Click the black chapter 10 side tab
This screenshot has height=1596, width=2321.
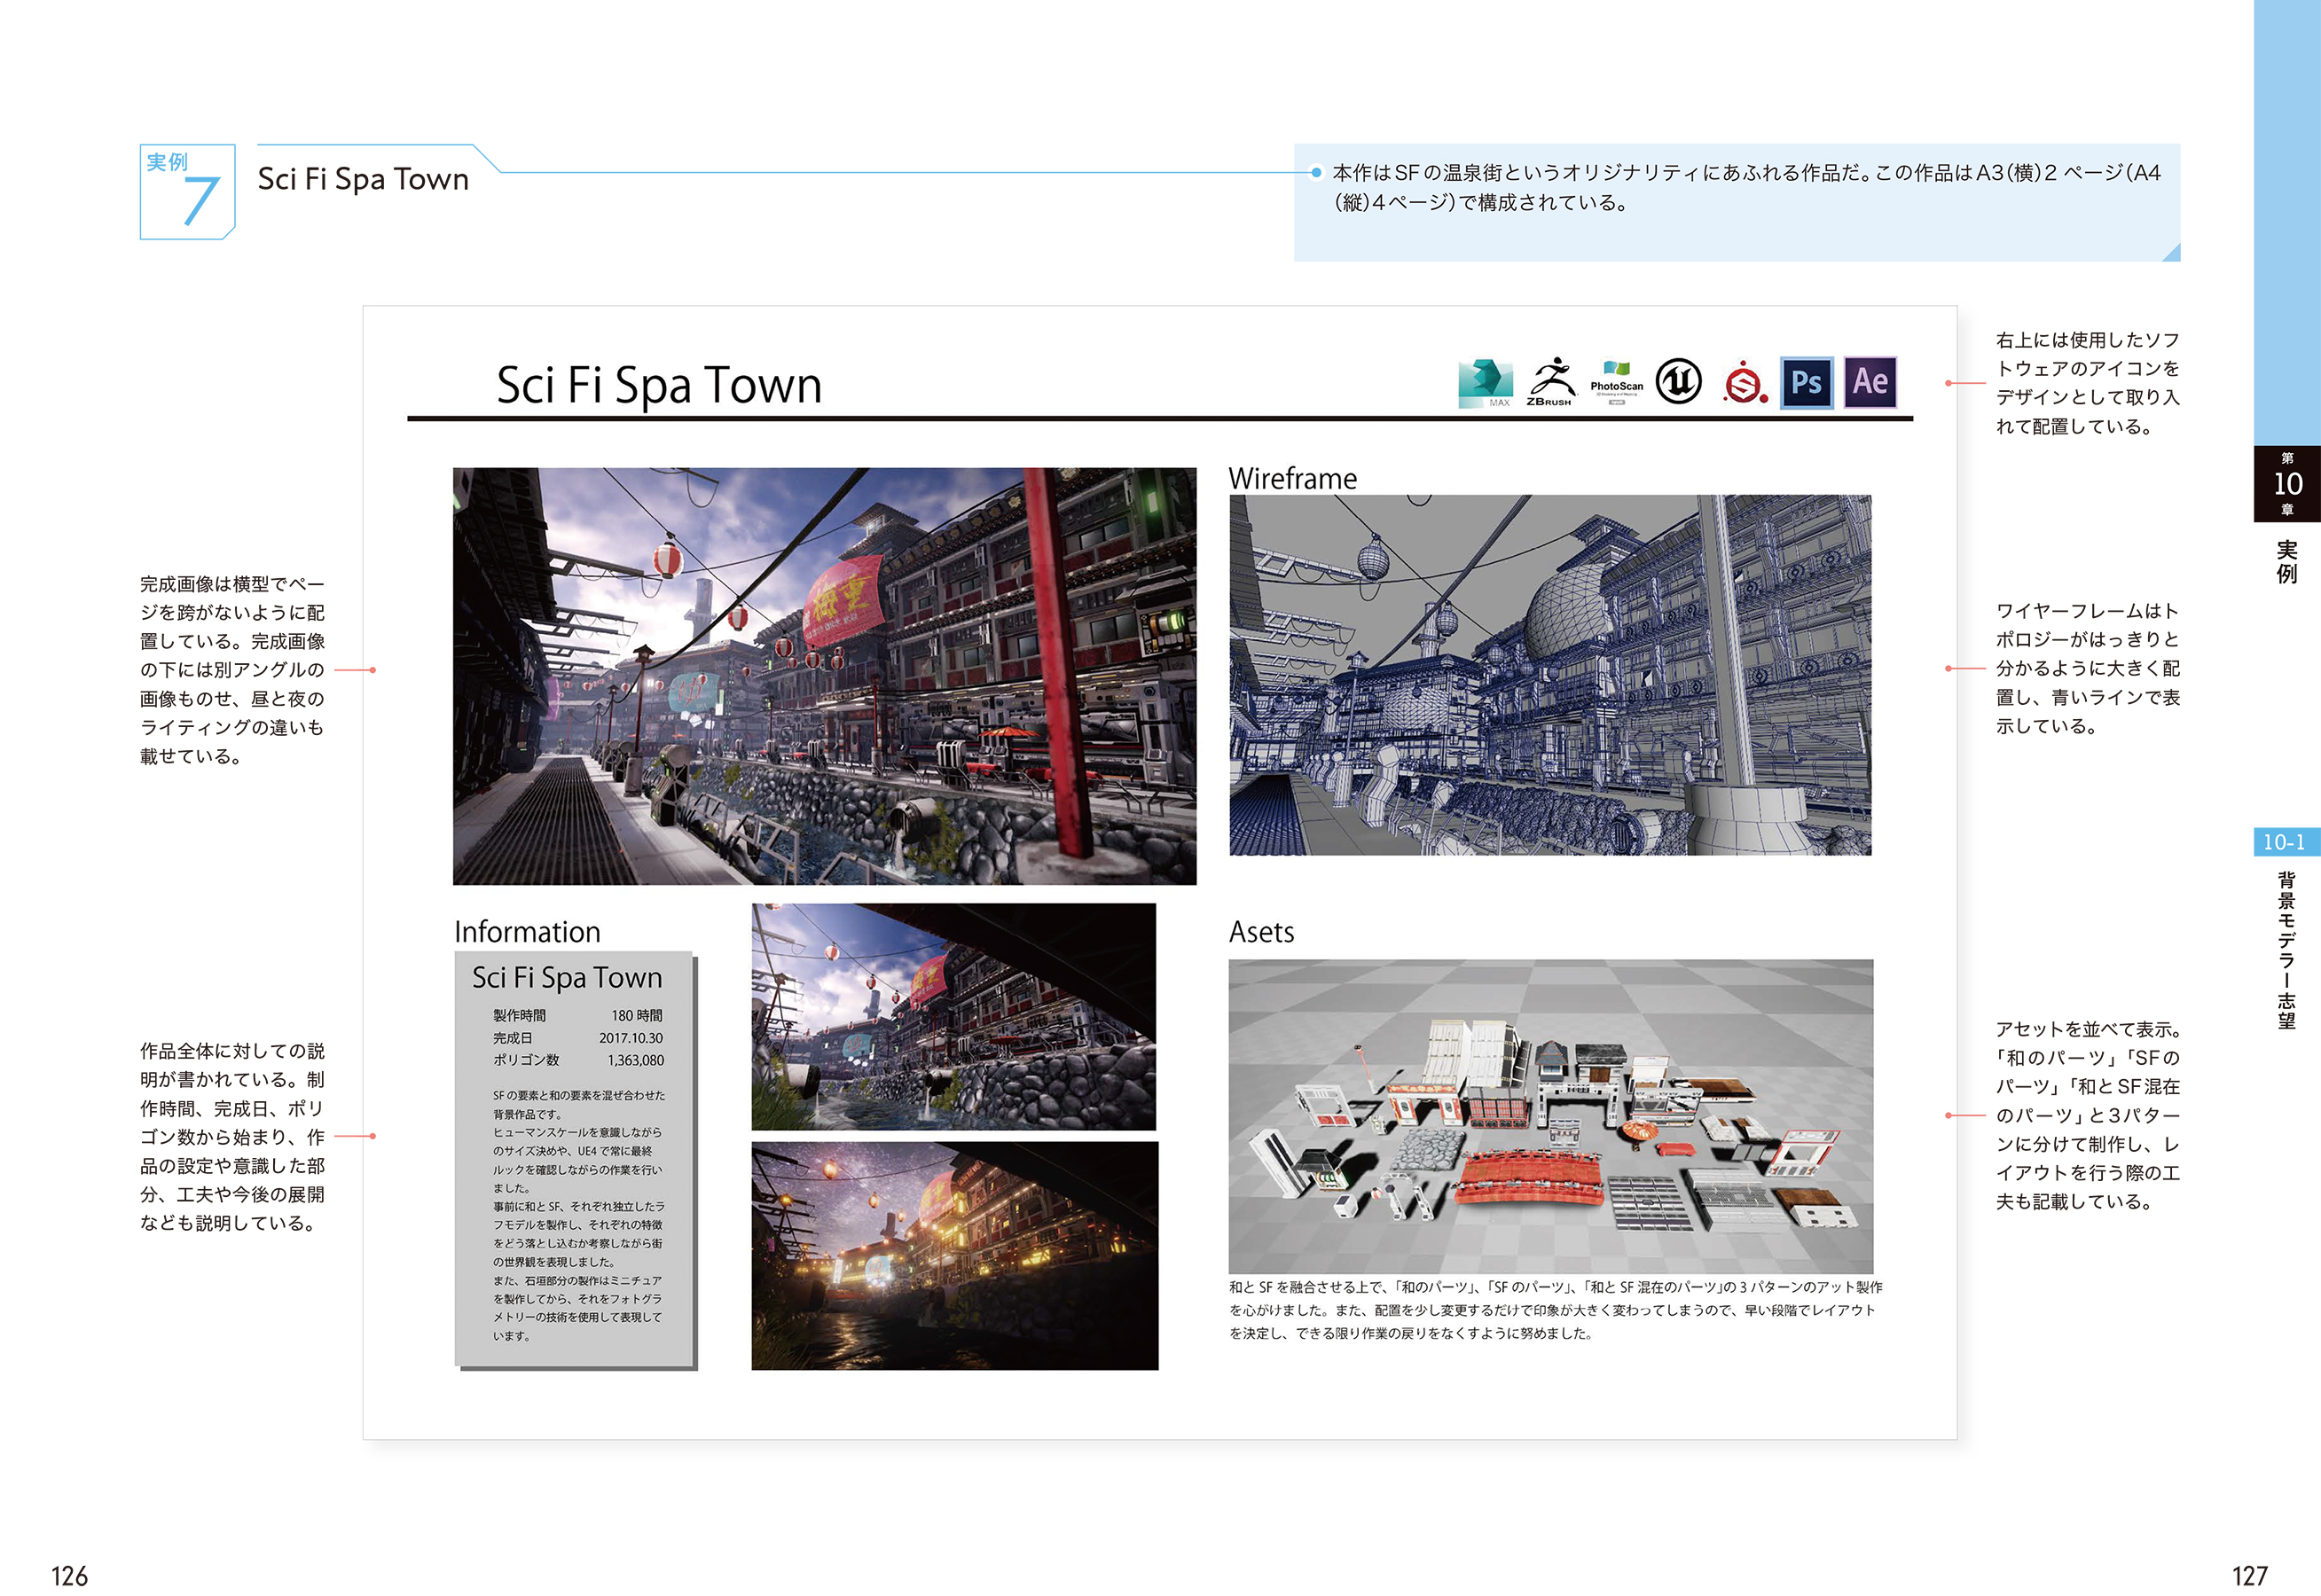(2286, 484)
